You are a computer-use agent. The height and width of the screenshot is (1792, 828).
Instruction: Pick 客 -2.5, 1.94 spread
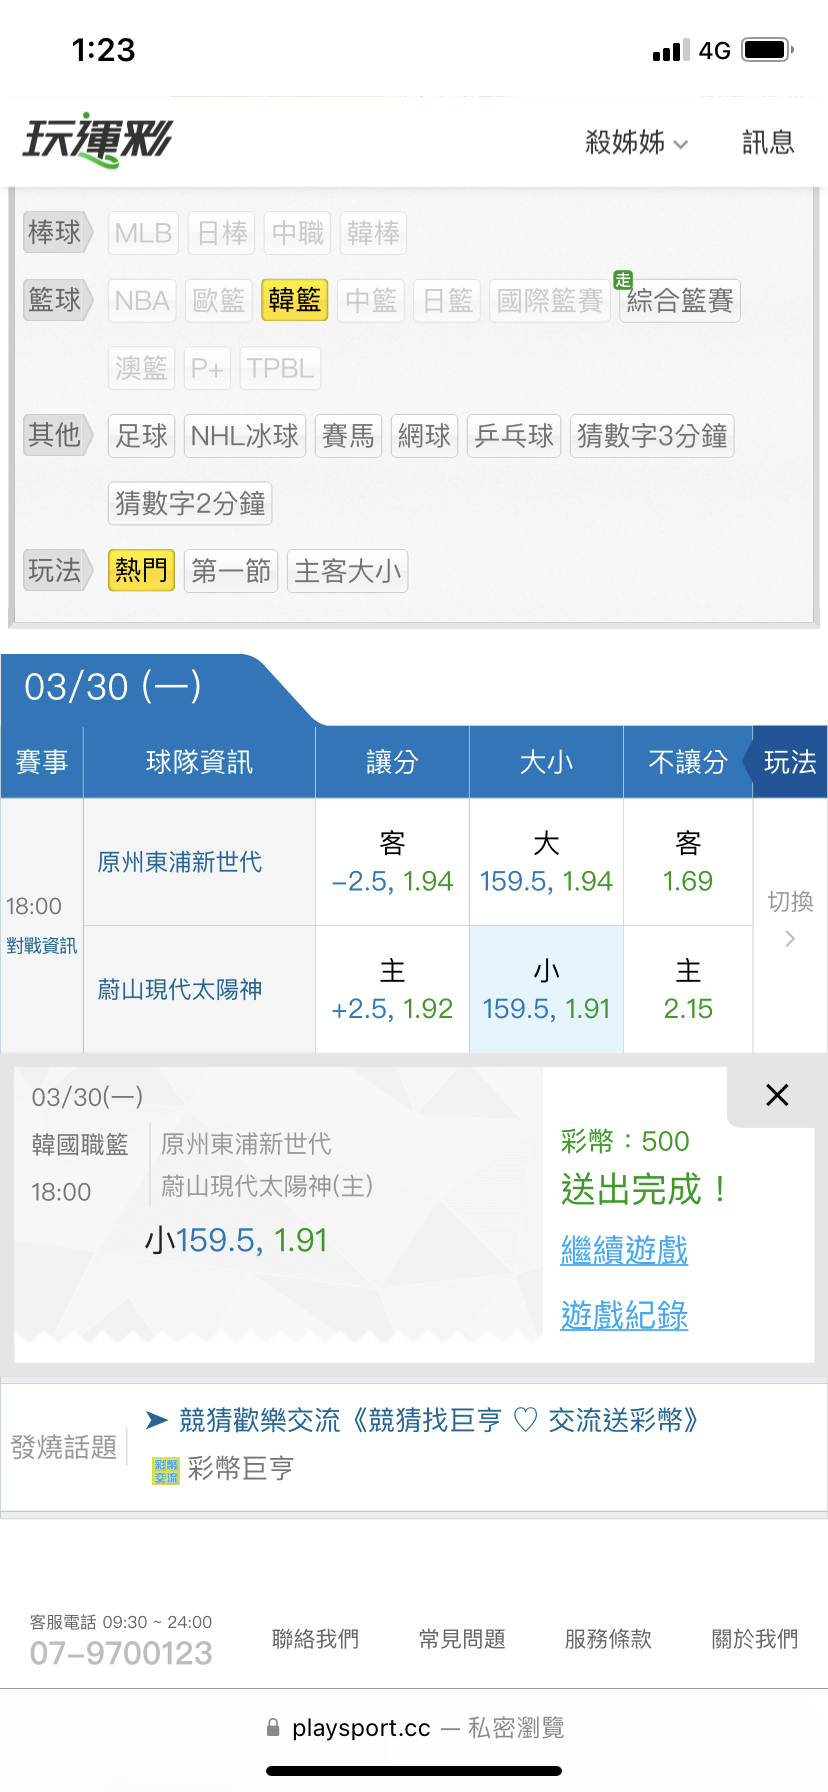pyautogui.click(x=392, y=862)
